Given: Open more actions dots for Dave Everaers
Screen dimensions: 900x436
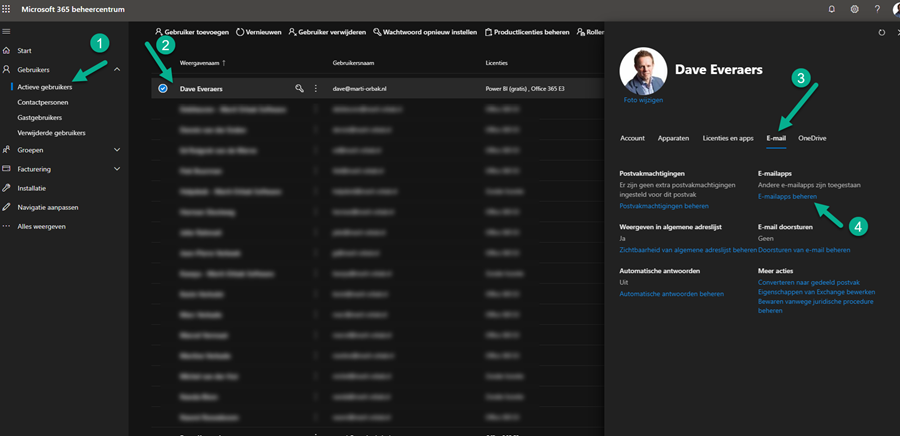Looking at the screenshot, I should pos(315,89).
